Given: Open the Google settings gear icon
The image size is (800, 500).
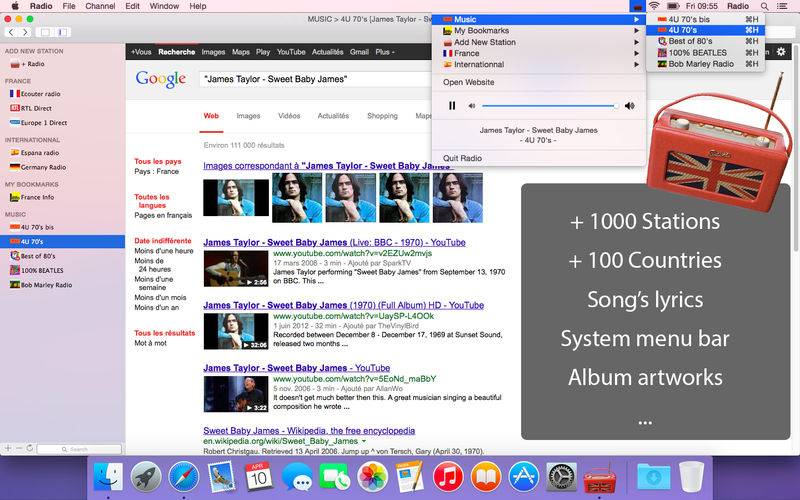Looking at the screenshot, I should point(781,52).
